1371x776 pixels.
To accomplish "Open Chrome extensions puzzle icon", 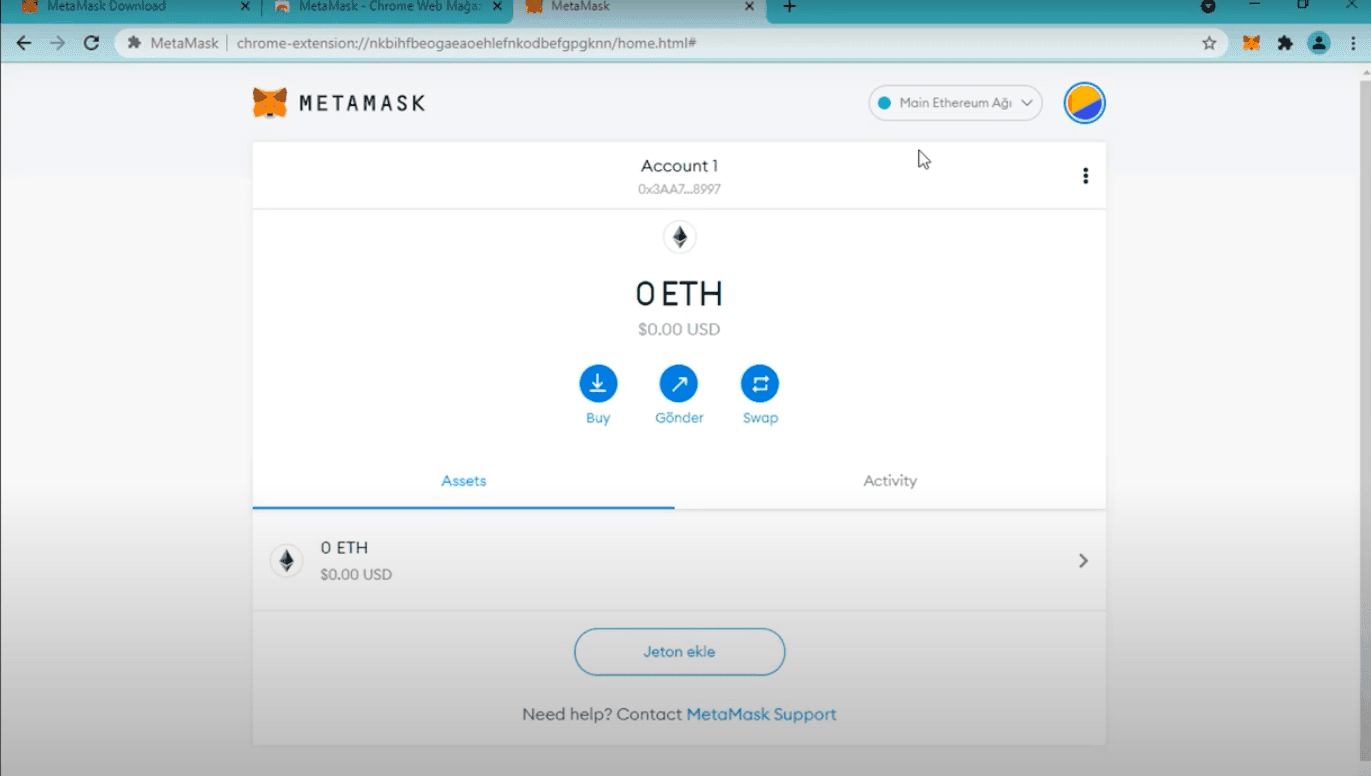I will click(1285, 43).
